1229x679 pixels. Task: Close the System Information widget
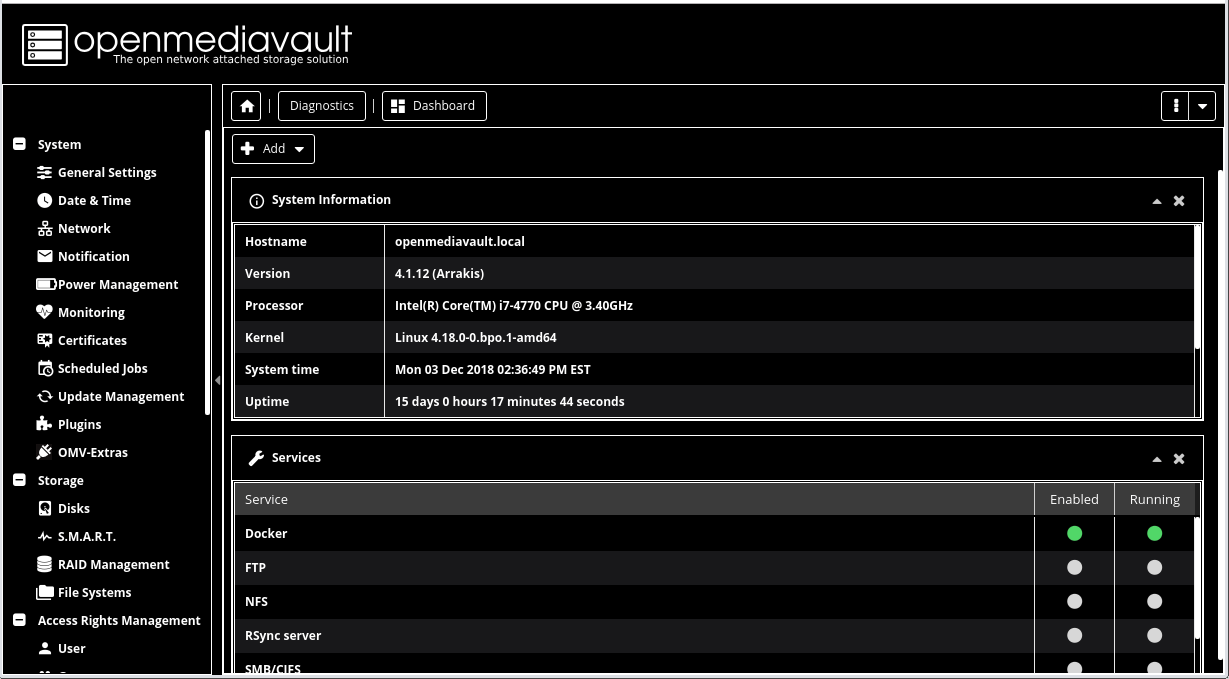tap(1179, 200)
